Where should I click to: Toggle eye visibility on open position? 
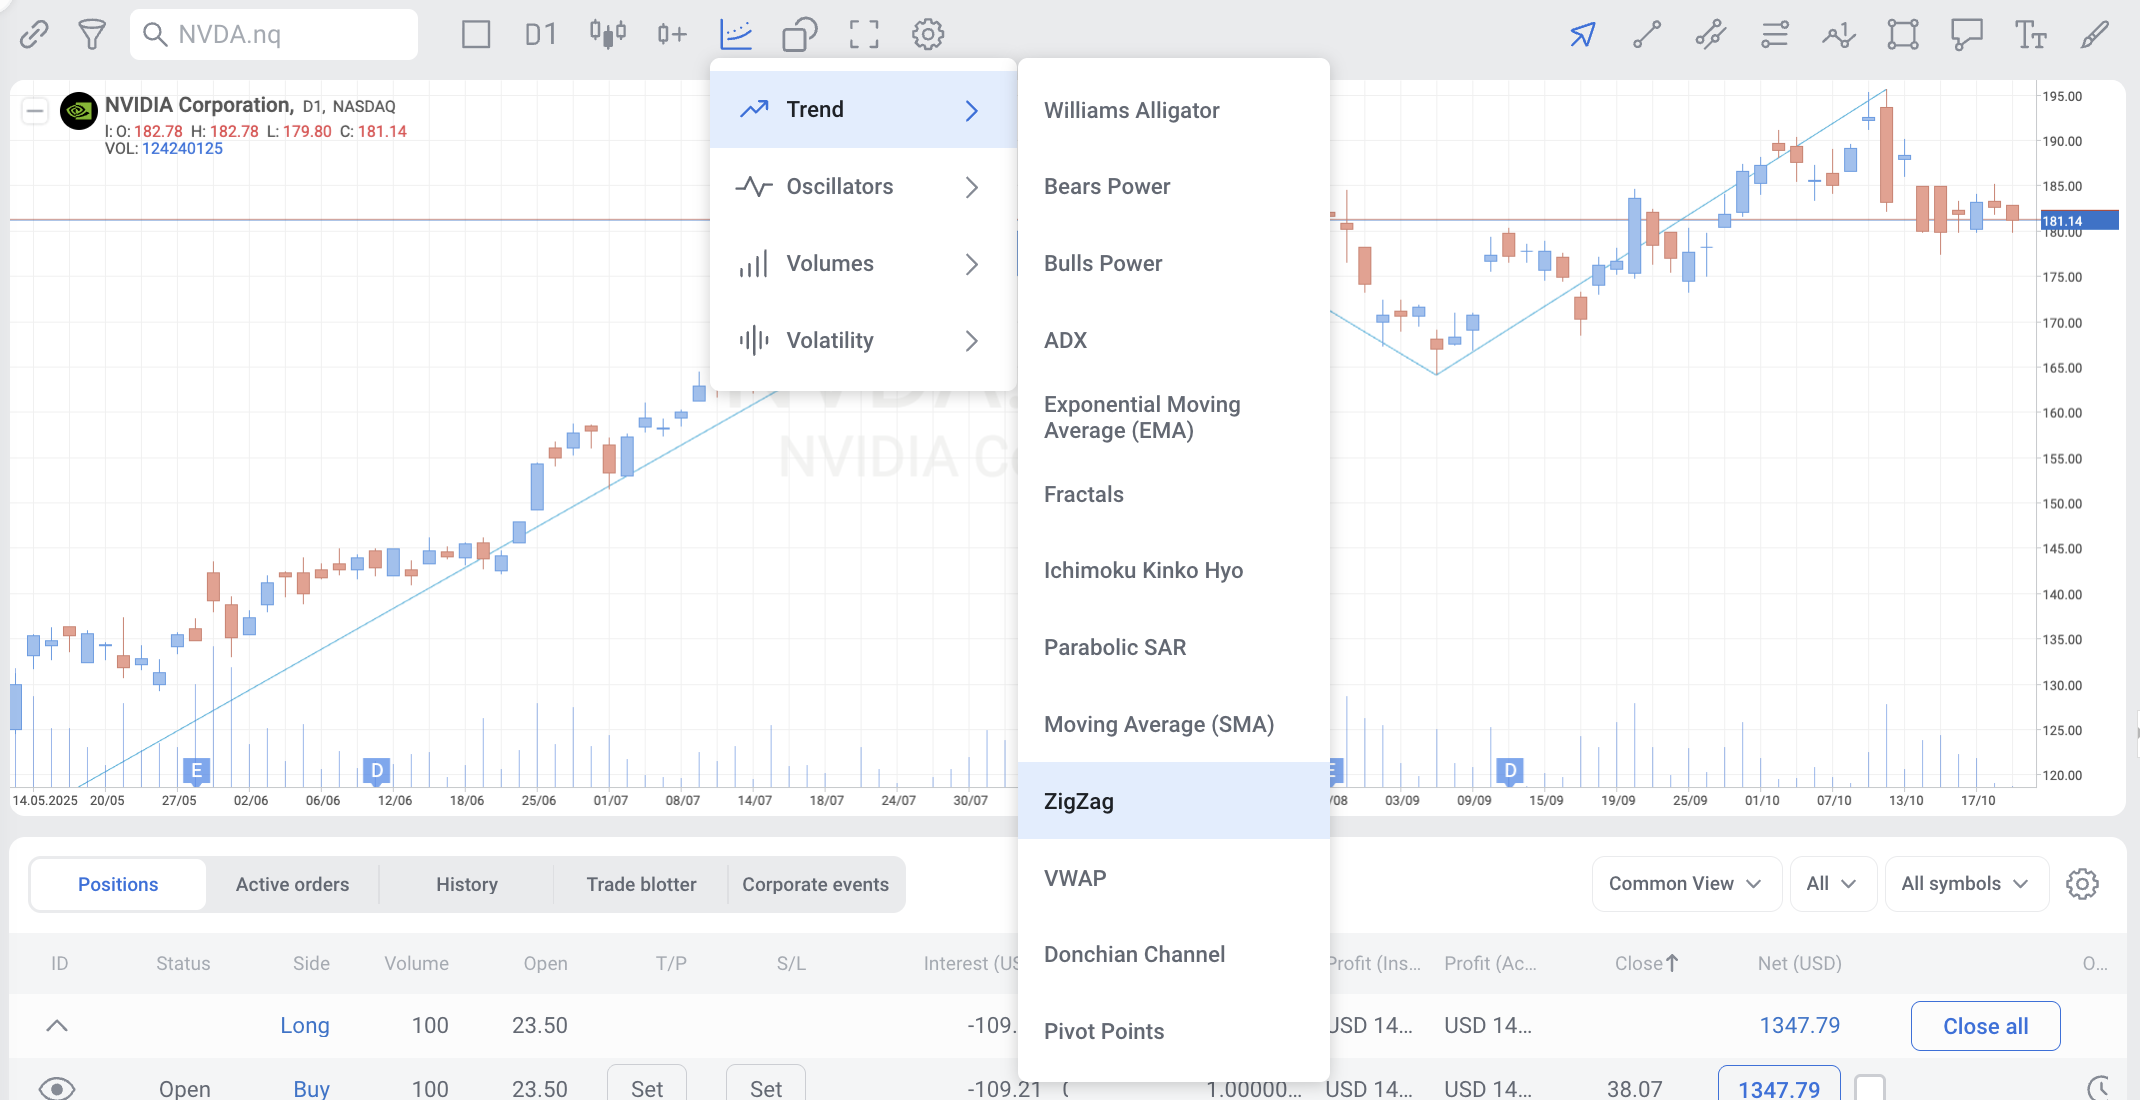57,1088
